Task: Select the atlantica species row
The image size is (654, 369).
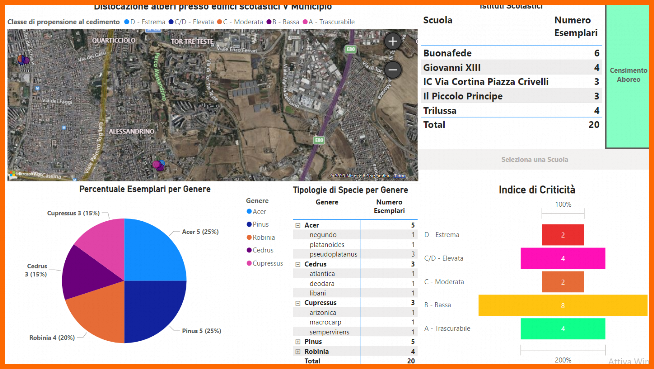Action: coord(355,274)
